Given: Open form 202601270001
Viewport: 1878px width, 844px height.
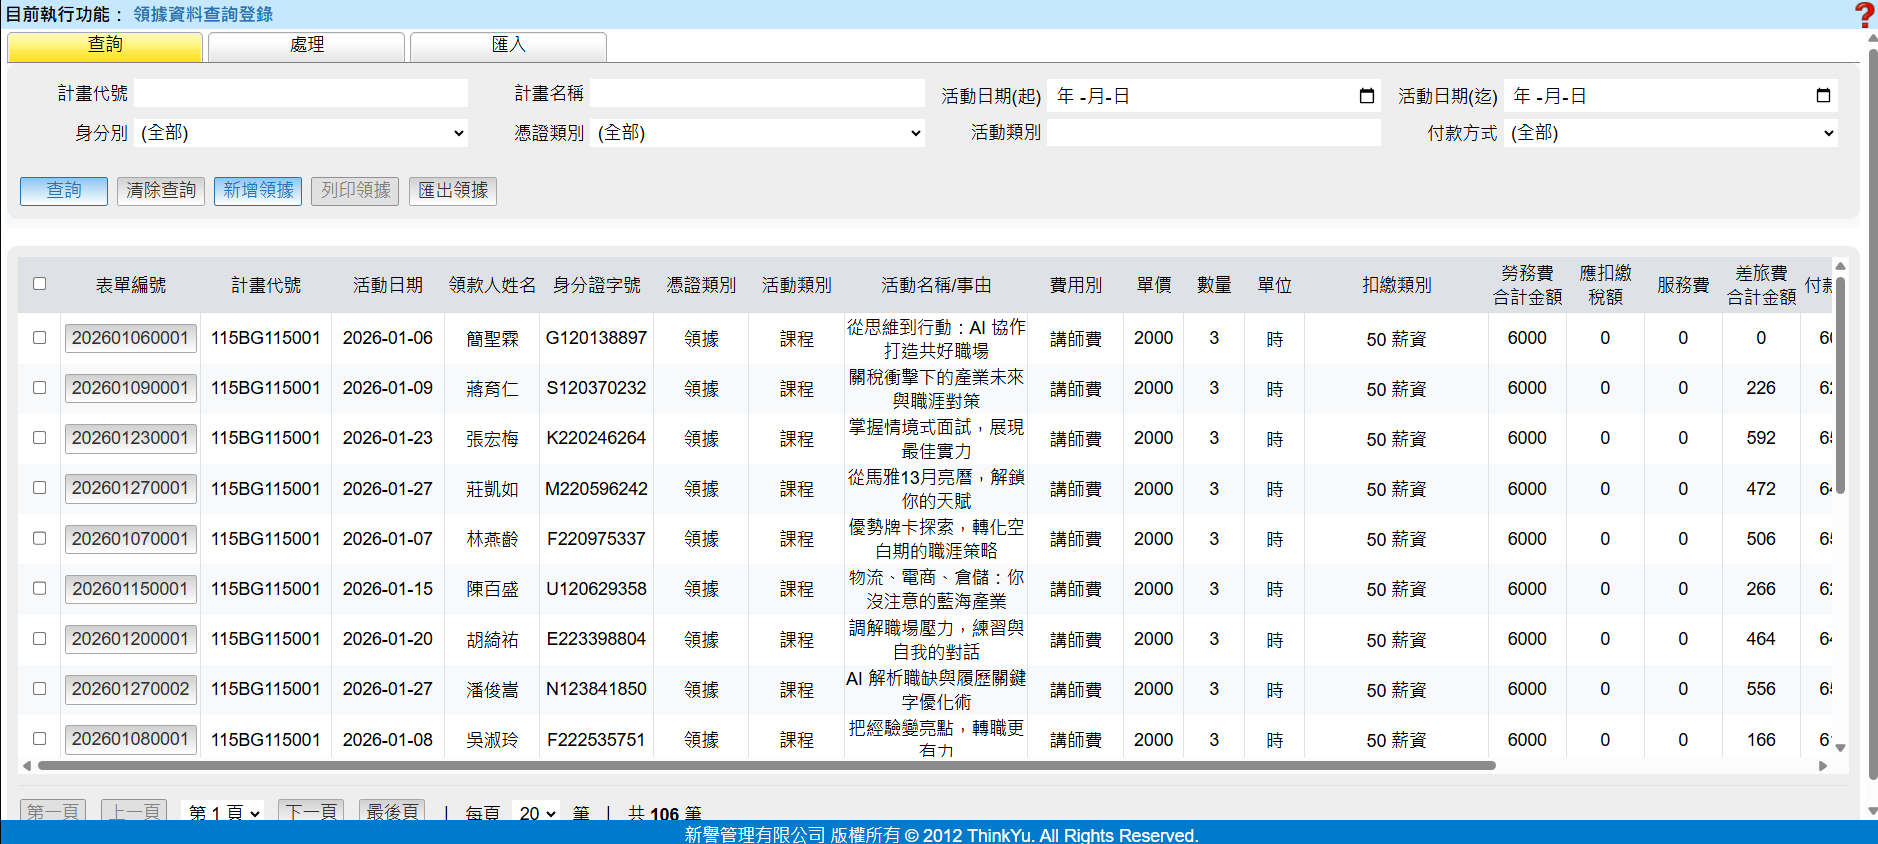Looking at the screenshot, I should pos(130,488).
